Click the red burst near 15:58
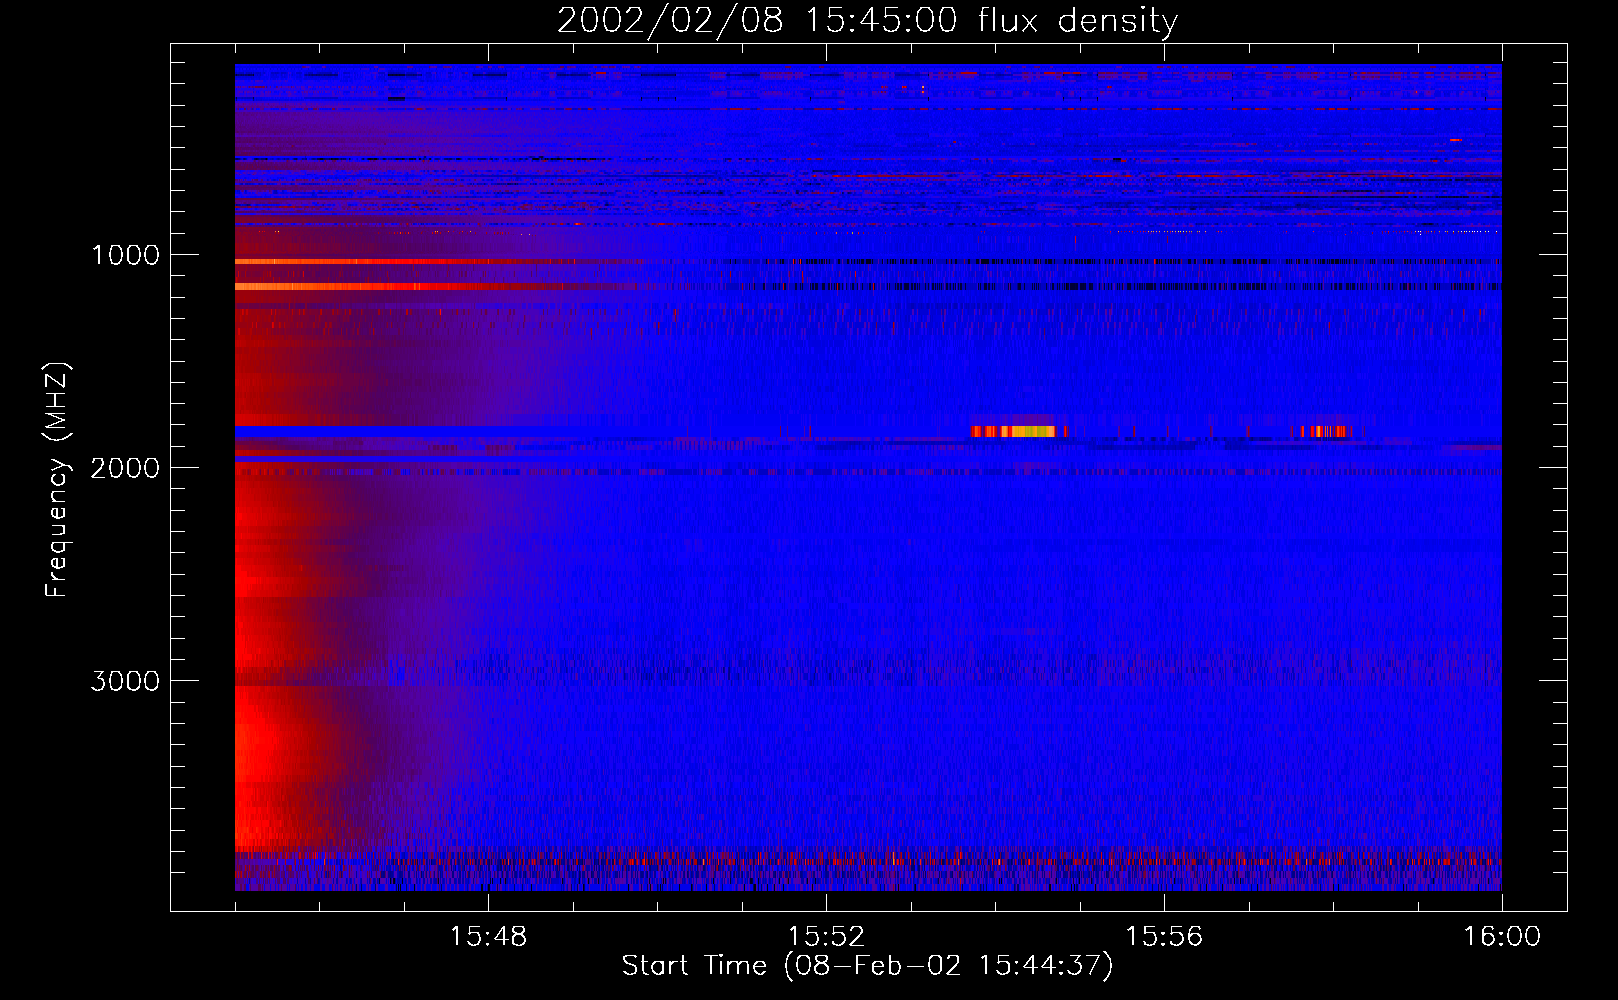 coord(1326,432)
